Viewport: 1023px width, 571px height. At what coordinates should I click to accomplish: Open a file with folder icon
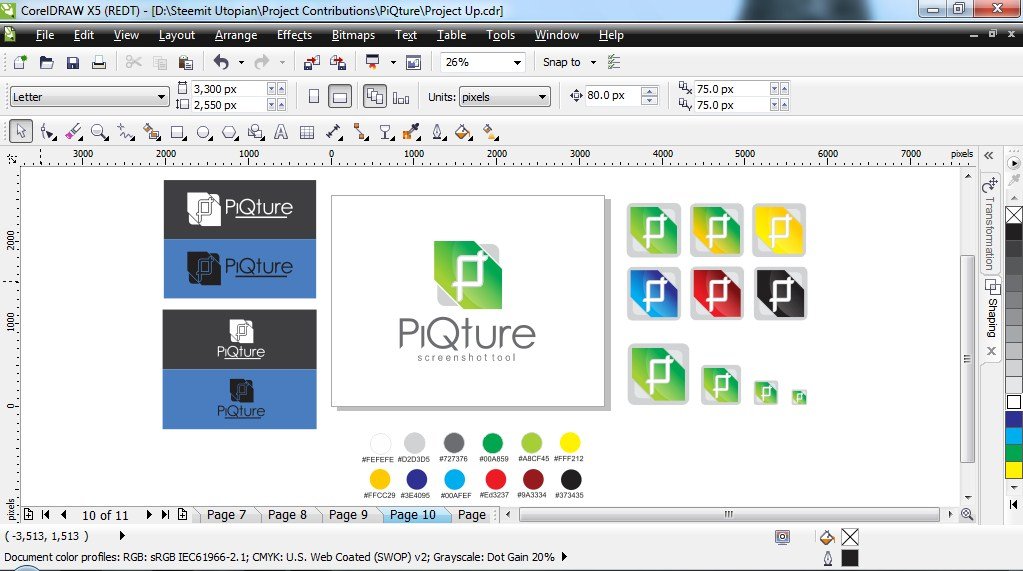point(46,62)
